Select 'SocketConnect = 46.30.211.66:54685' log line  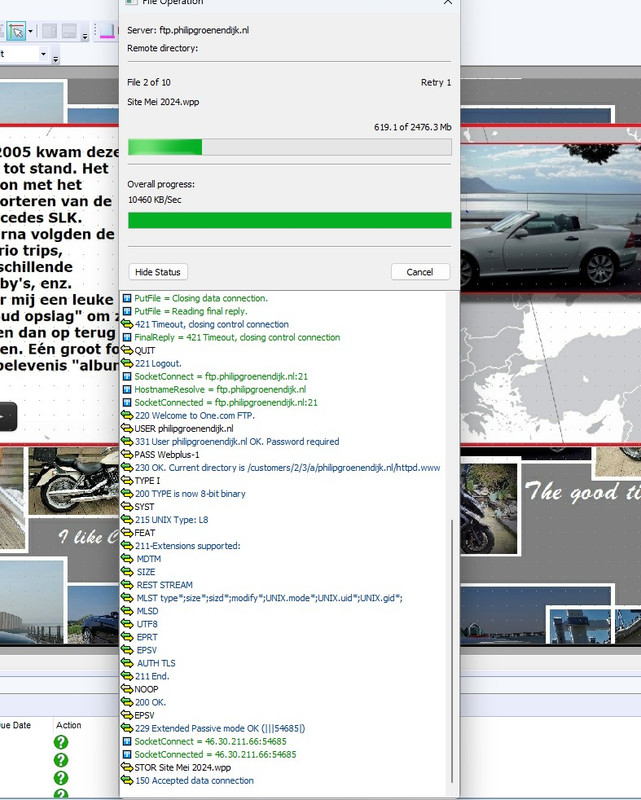click(x=210, y=741)
